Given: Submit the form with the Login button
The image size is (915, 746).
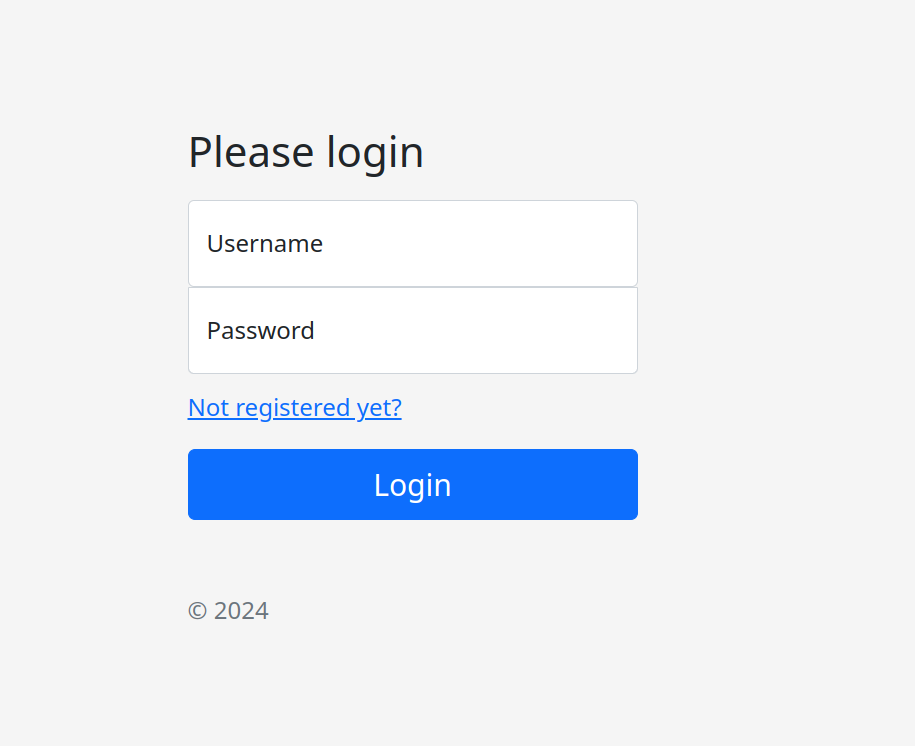Looking at the screenshot, I should coord(412,485).
